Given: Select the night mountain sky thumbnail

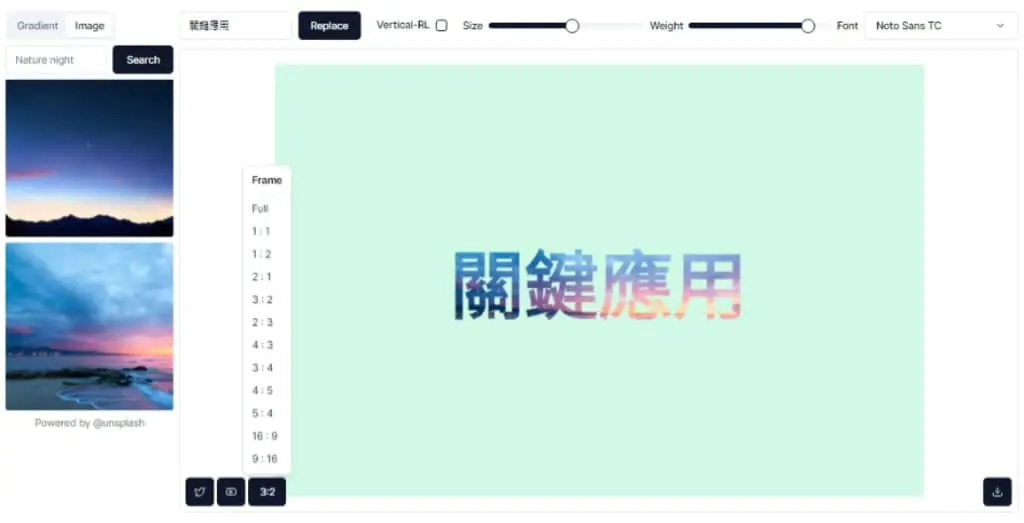Looking at the screenshot, I should pyautogui.click(x=89, y=158).
